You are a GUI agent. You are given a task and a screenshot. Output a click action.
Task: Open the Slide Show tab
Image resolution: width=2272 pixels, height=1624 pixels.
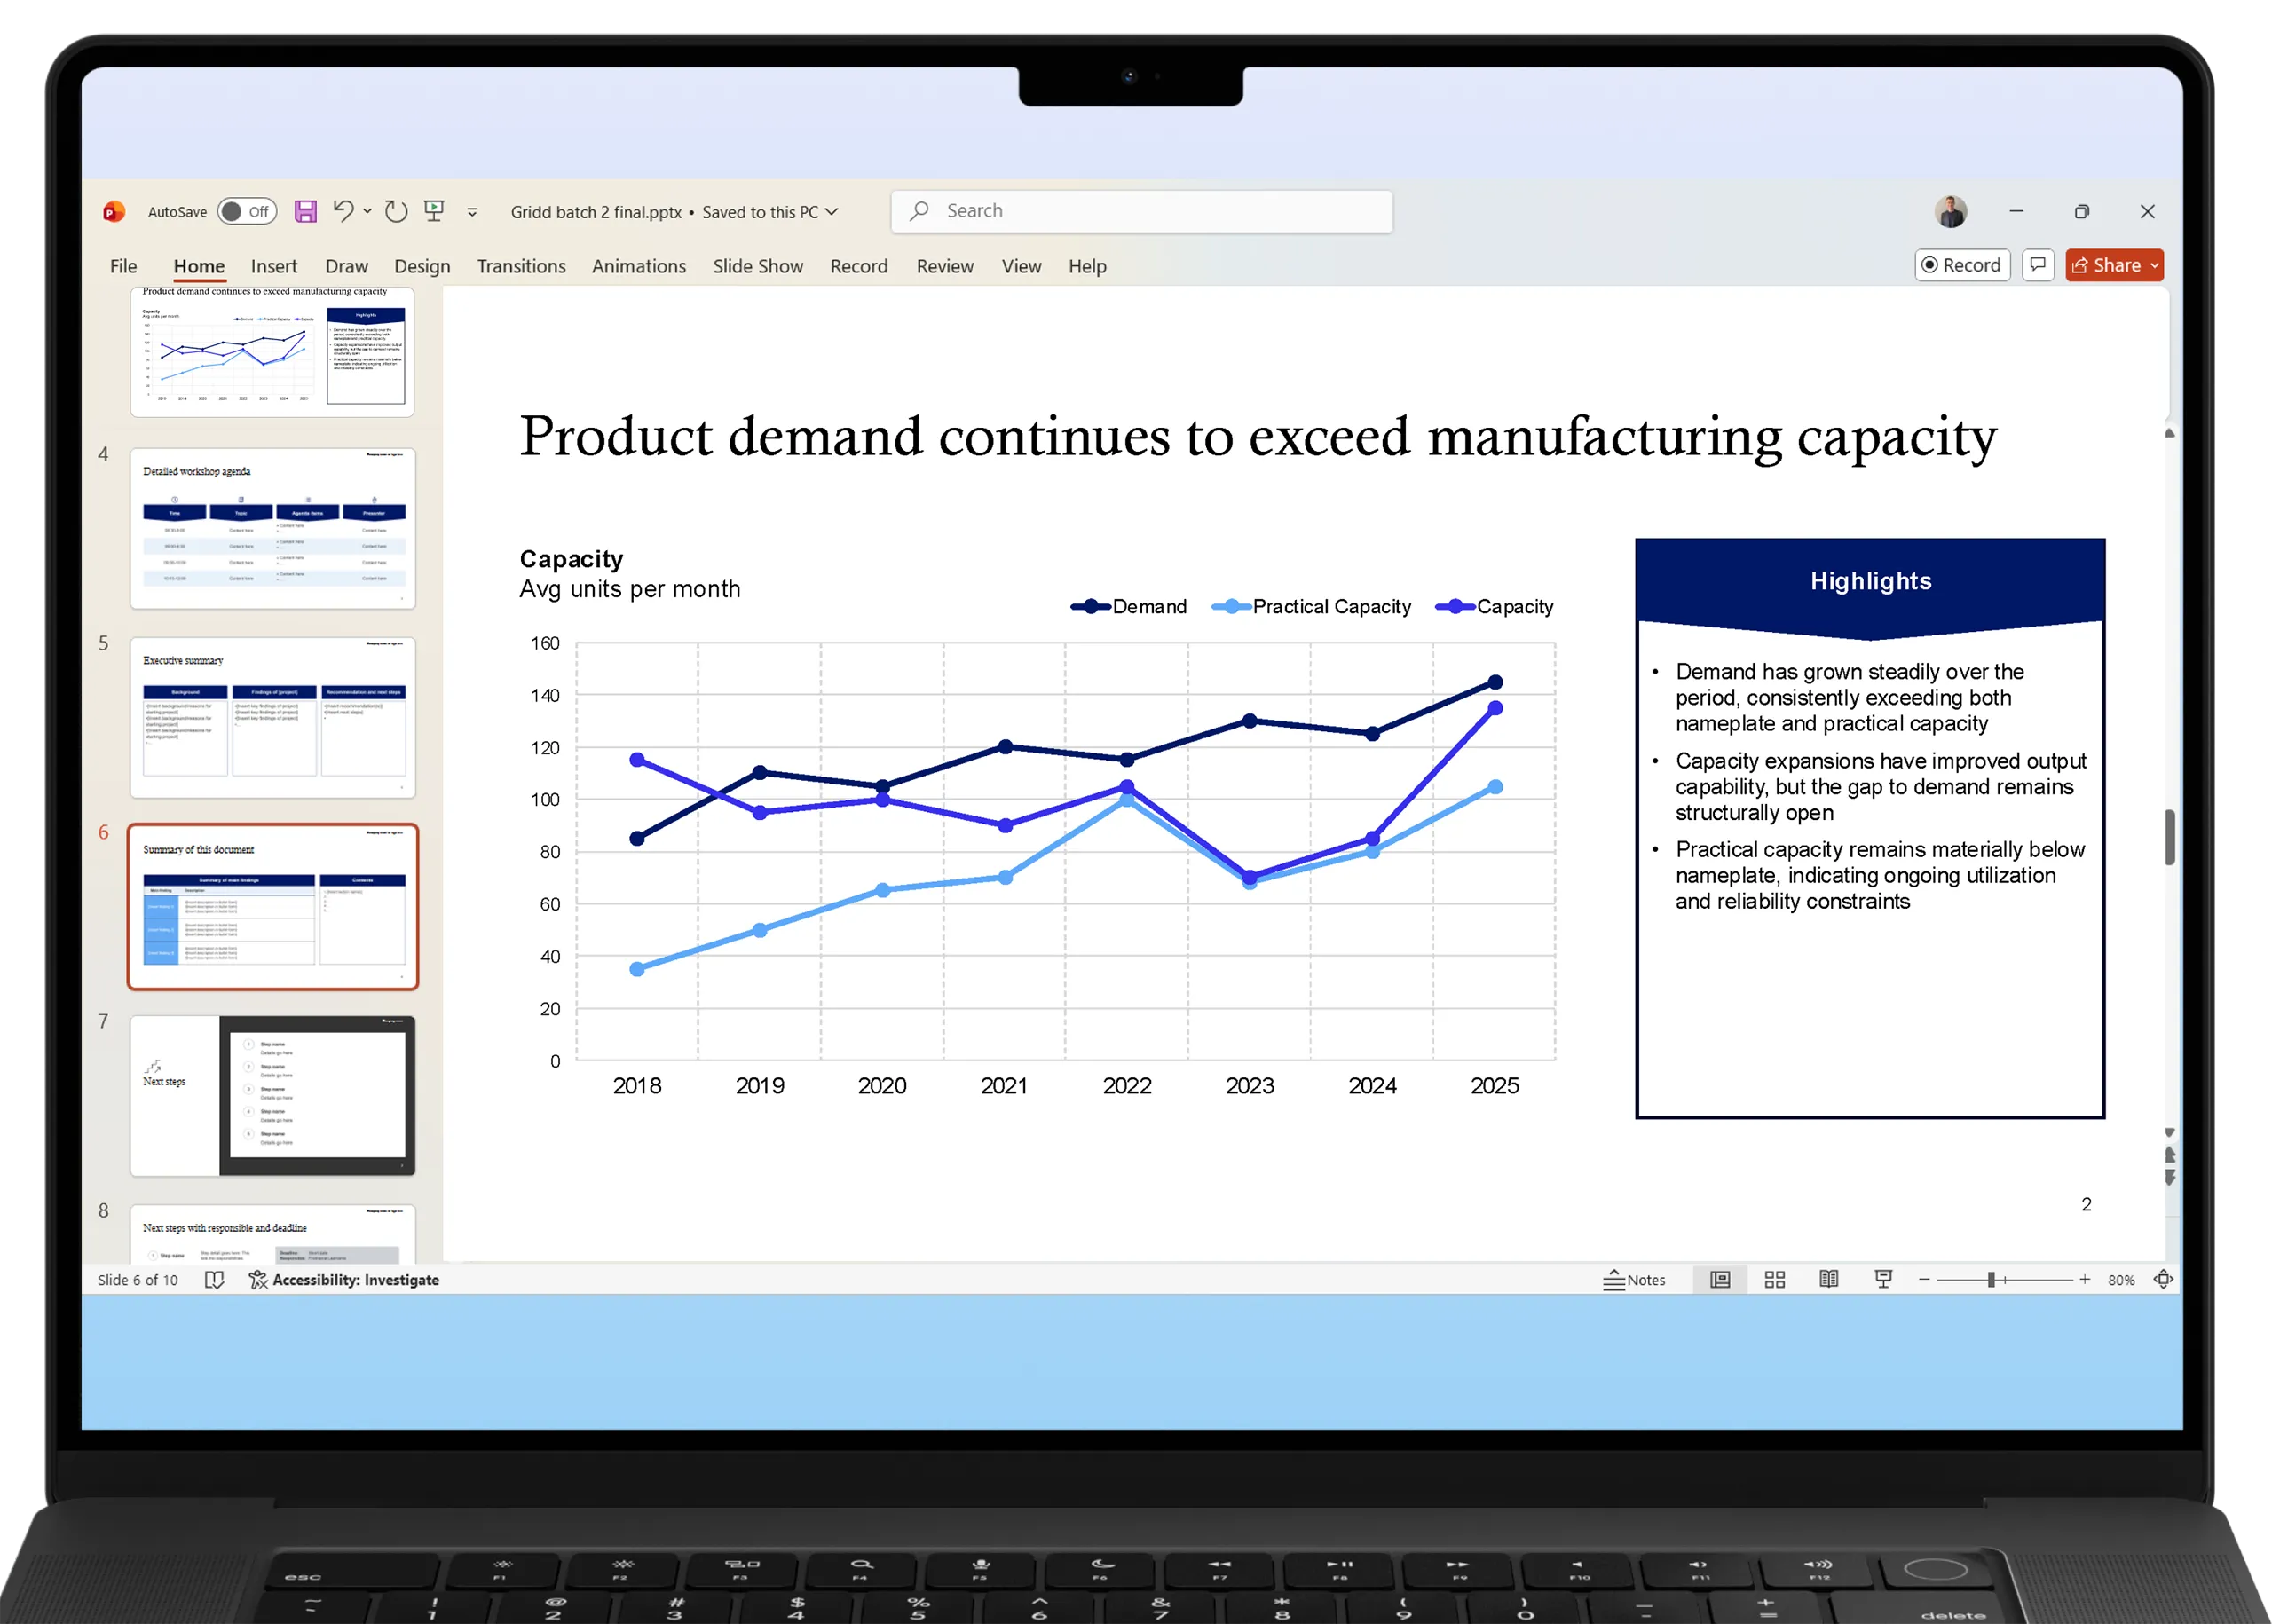pos(757,266)
